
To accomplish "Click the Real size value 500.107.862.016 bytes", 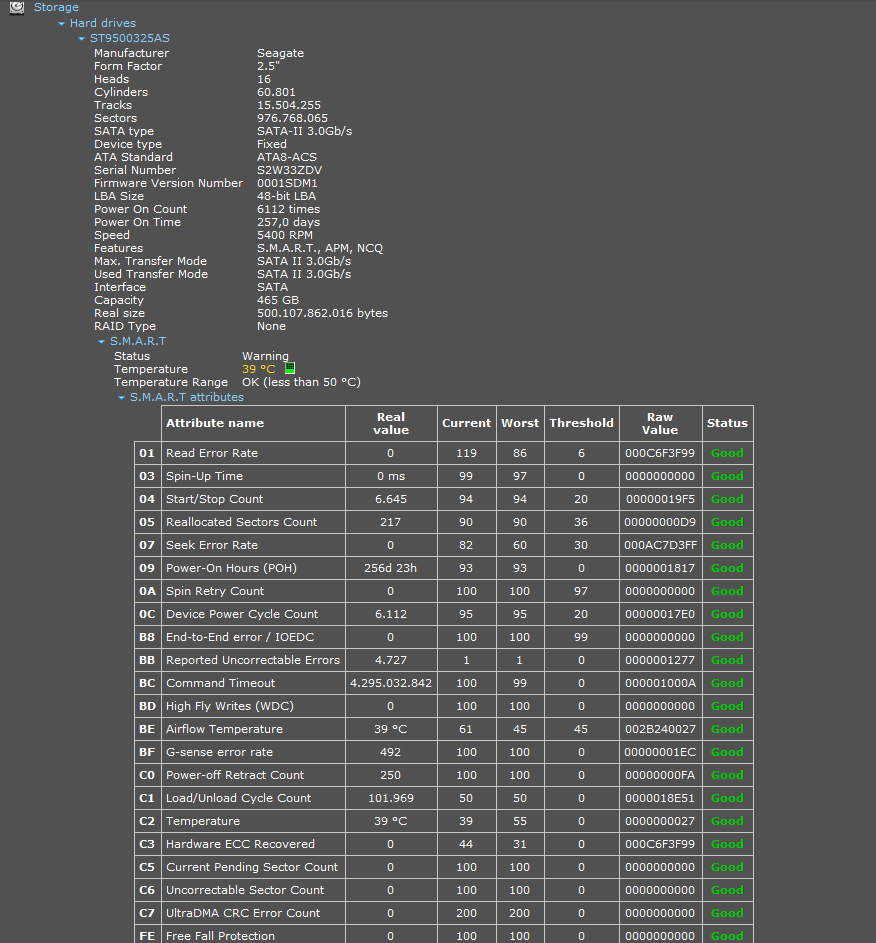I will (322, 313).
